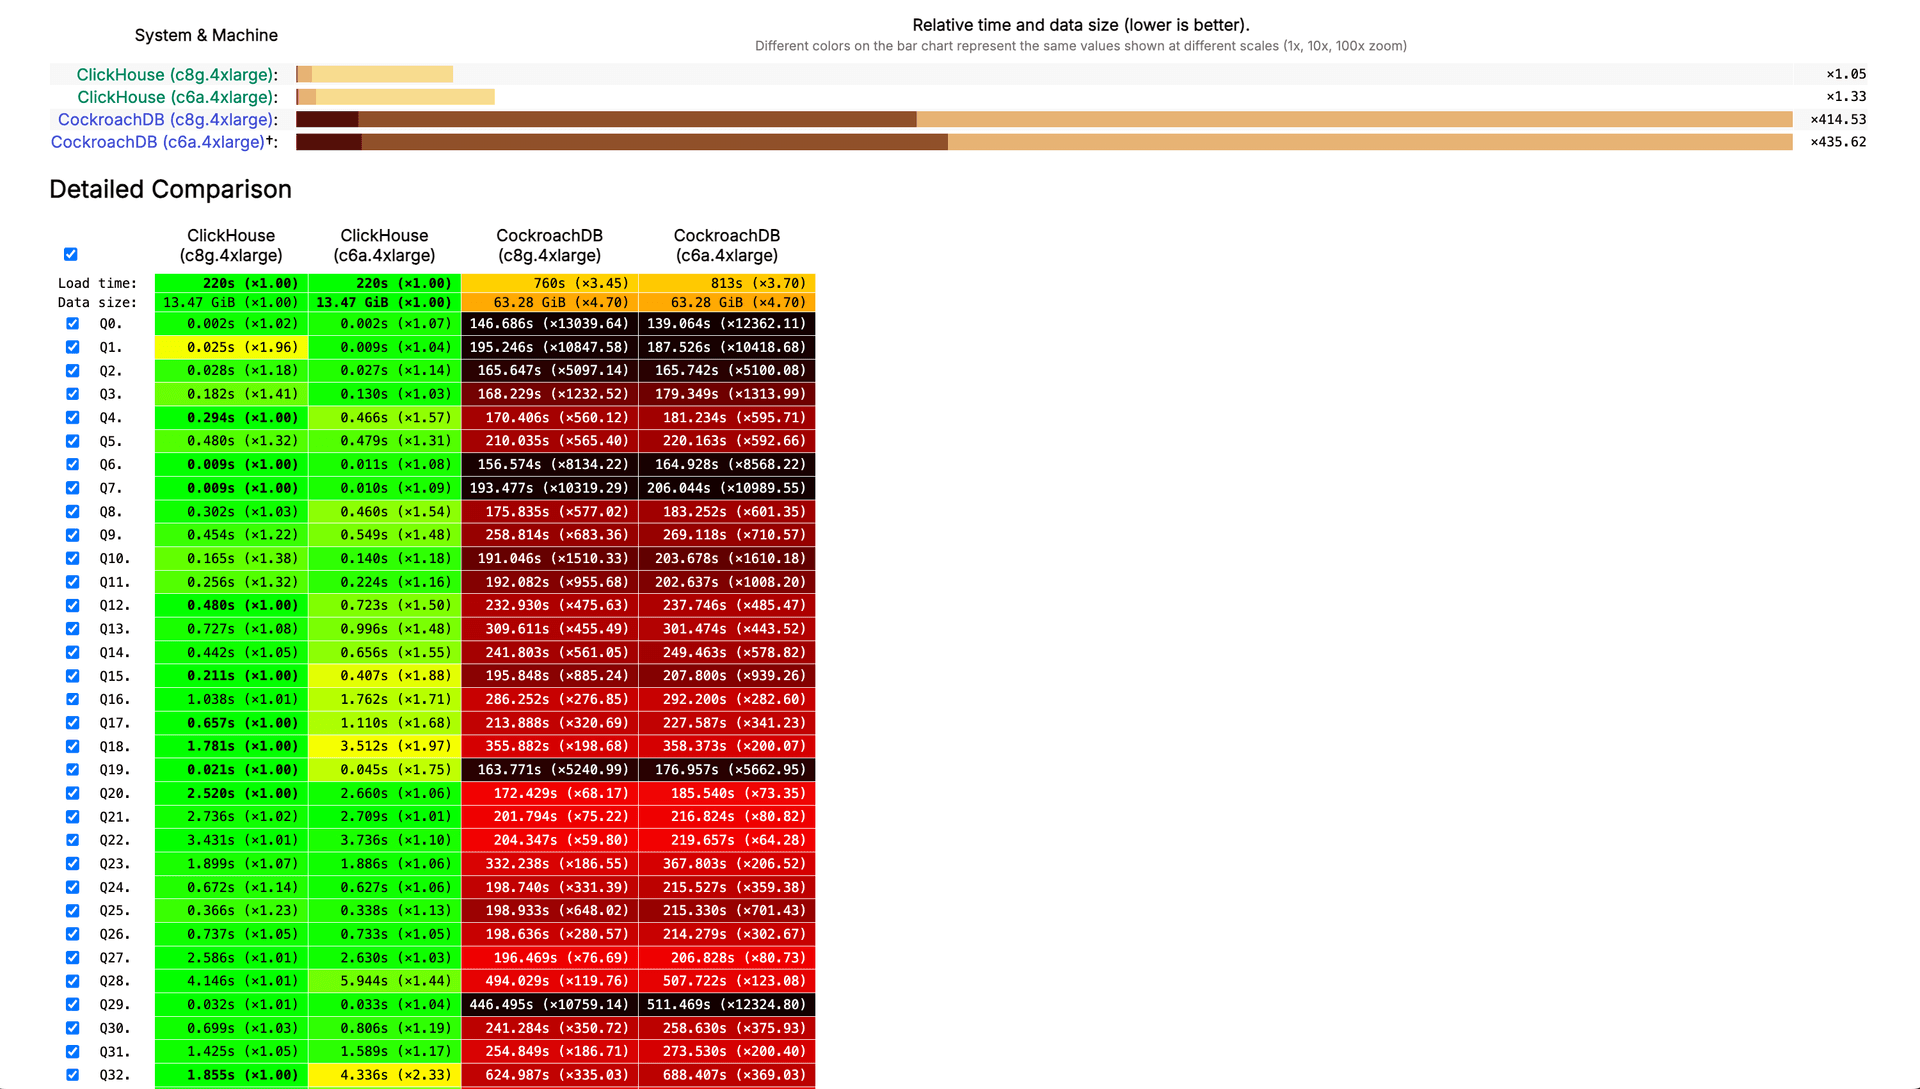Open ClickHouse (c6a.4xlarge) system link

(x=175, y=97)
